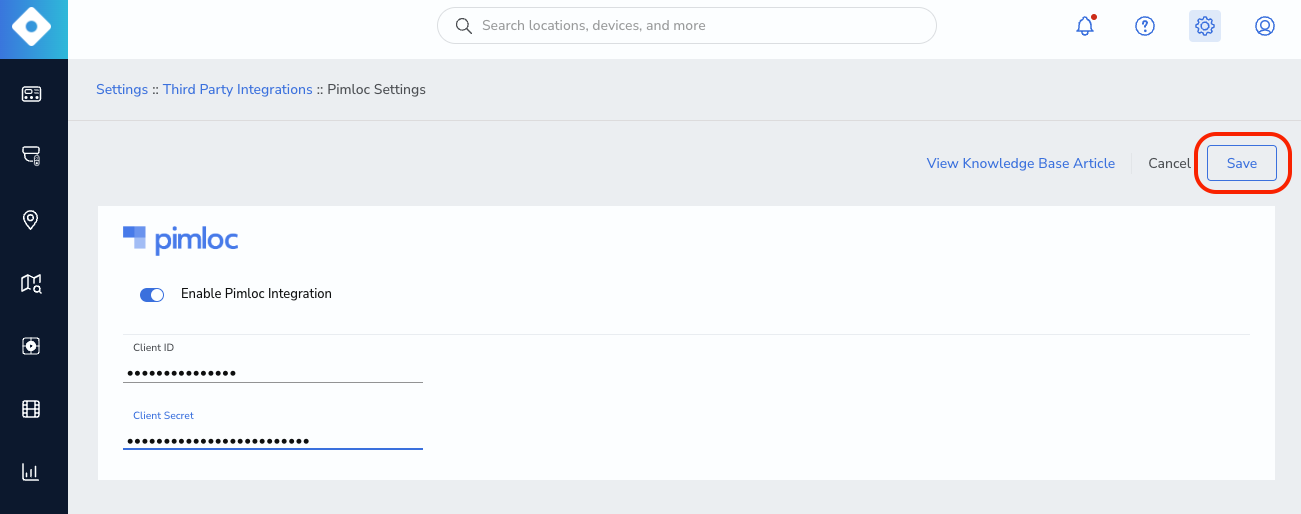The height and width of the screenshot is (514, 1301).
Task: Click the Enable Pimloc Integration label
Action: 256,294
